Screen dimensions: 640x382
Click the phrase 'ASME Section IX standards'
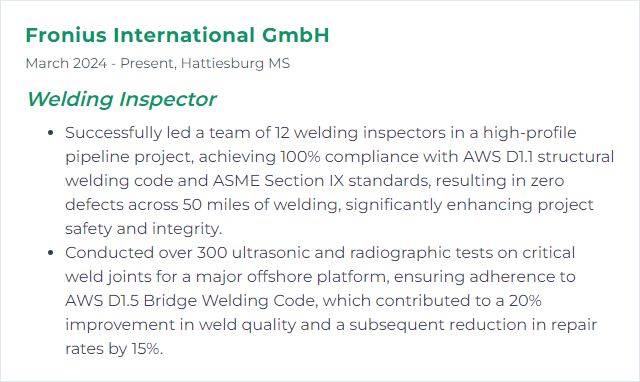pyautogui.click(x=321, y=181)
